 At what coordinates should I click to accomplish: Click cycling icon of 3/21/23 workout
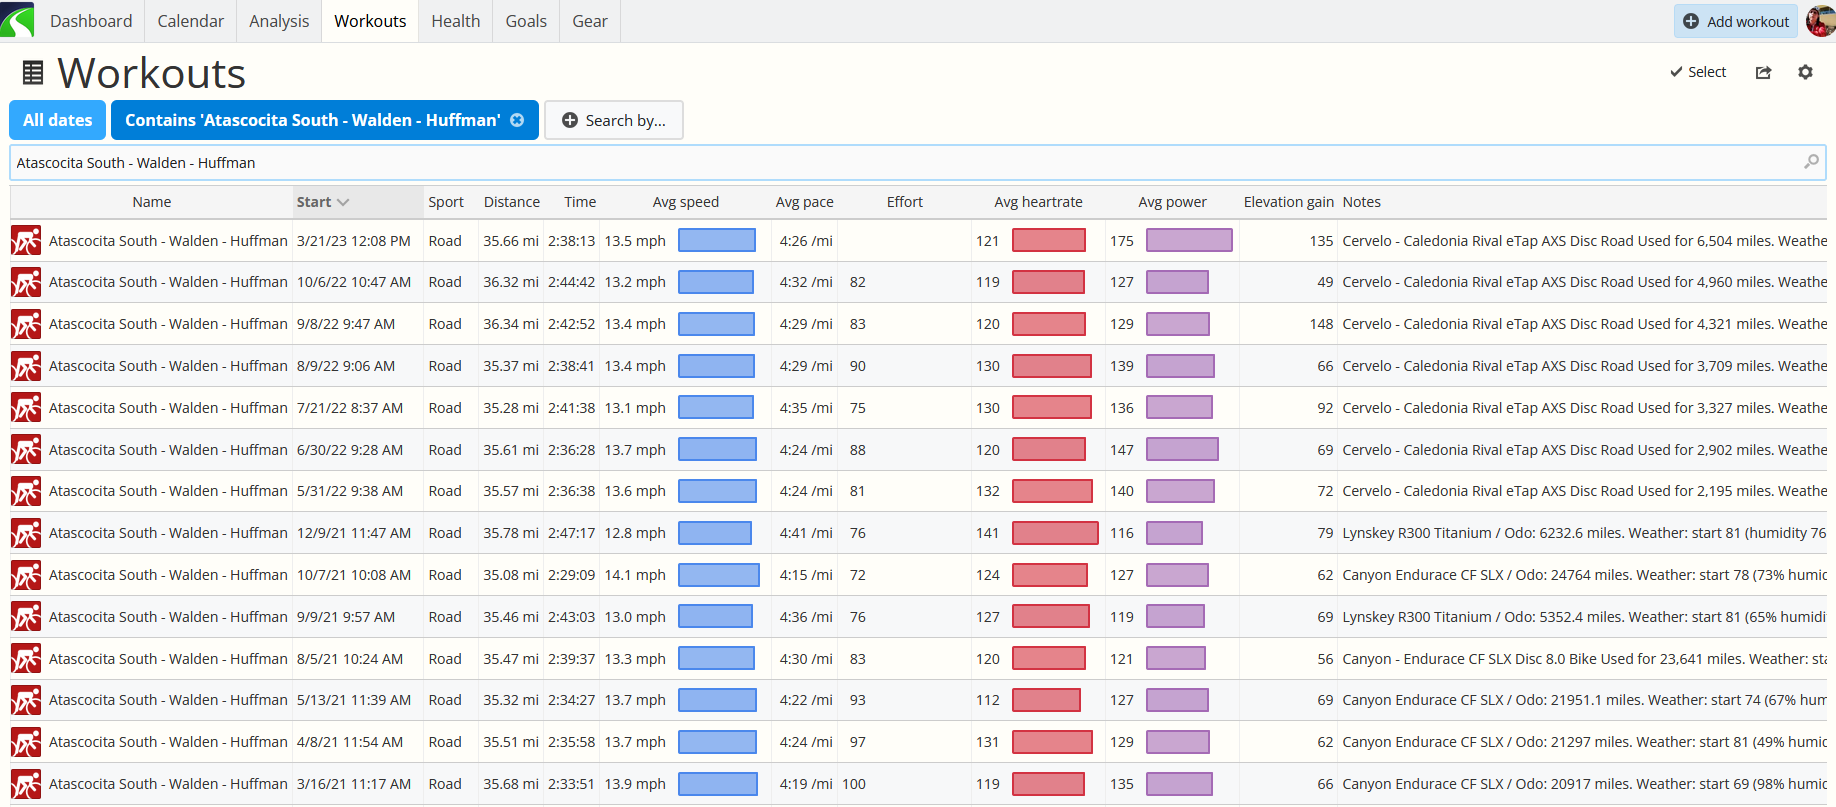point(26,241)
